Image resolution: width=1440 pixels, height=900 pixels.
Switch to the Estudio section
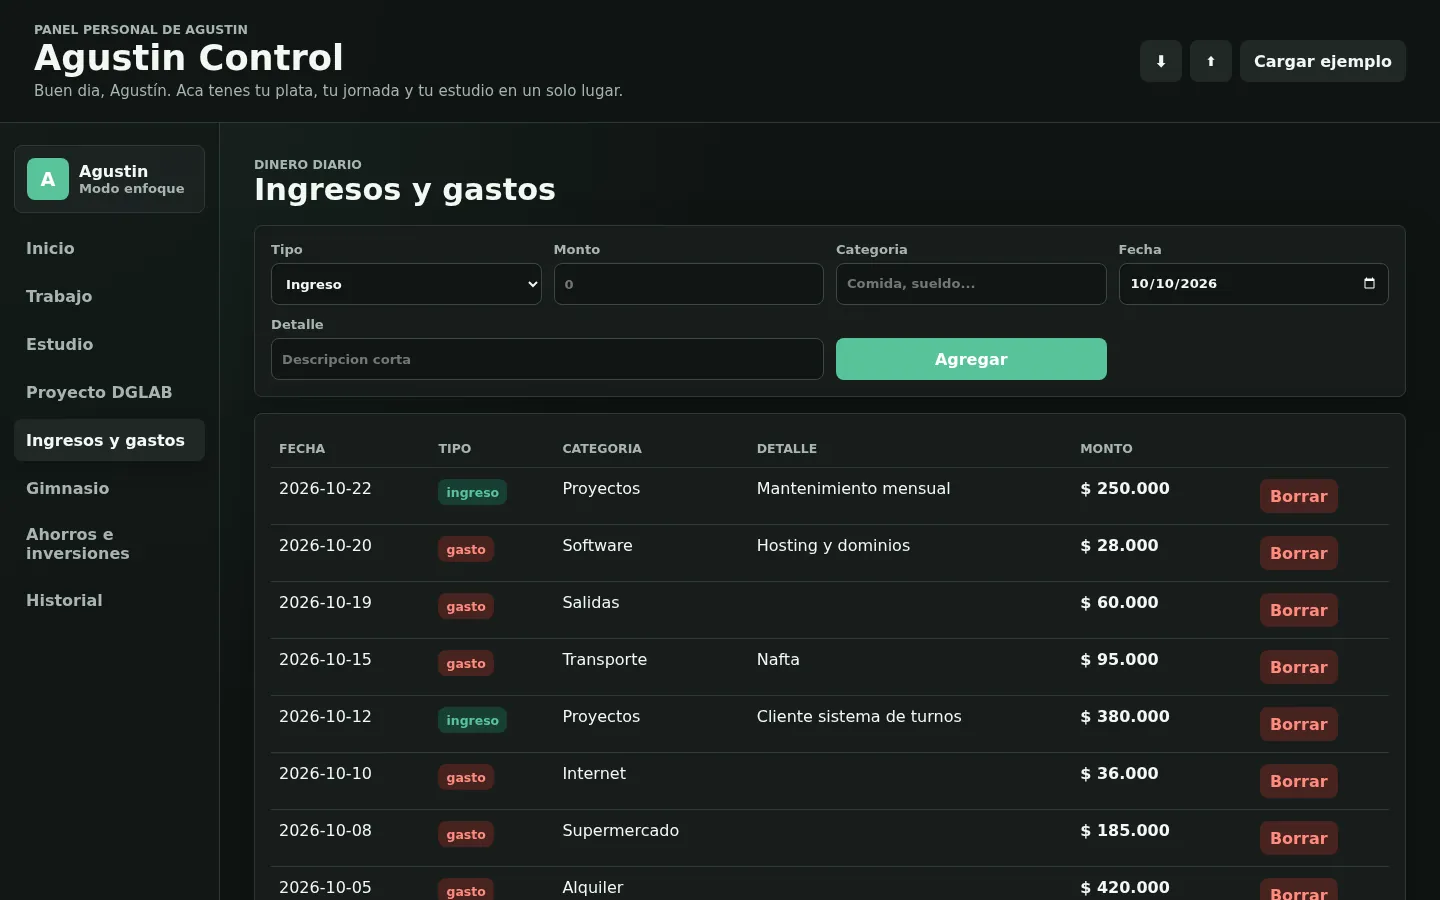pyautogui.click(x=109, y=344)
